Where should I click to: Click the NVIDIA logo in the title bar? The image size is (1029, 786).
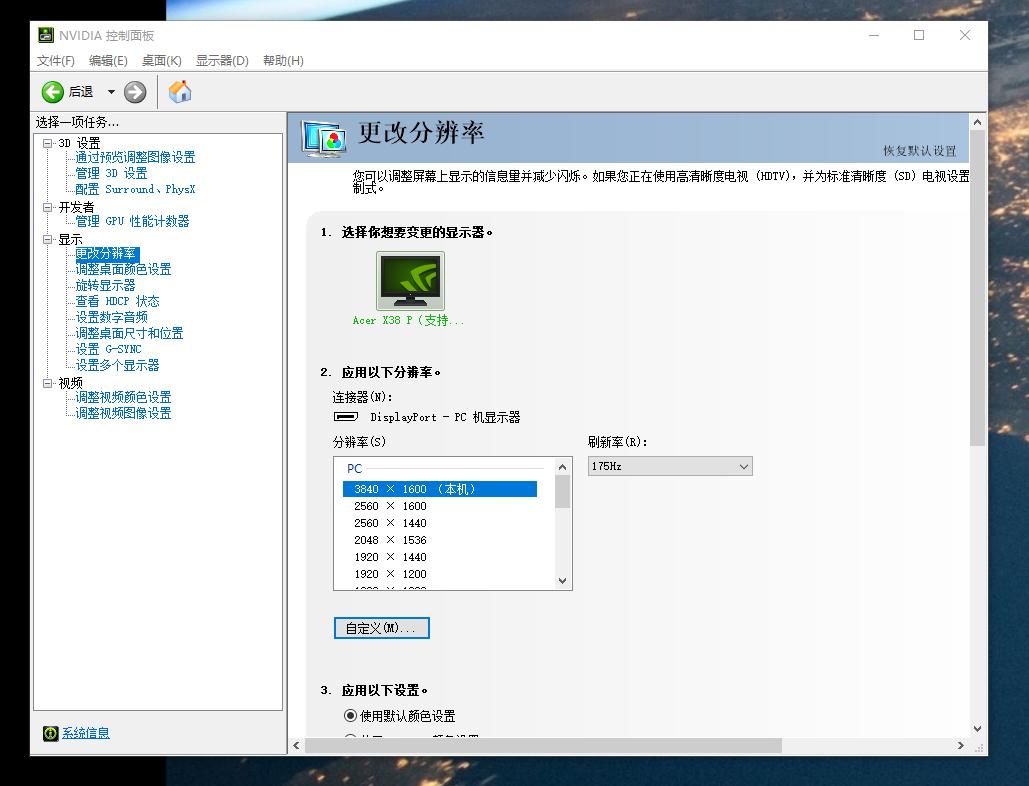pyautogui.click(x=44, y=34)
